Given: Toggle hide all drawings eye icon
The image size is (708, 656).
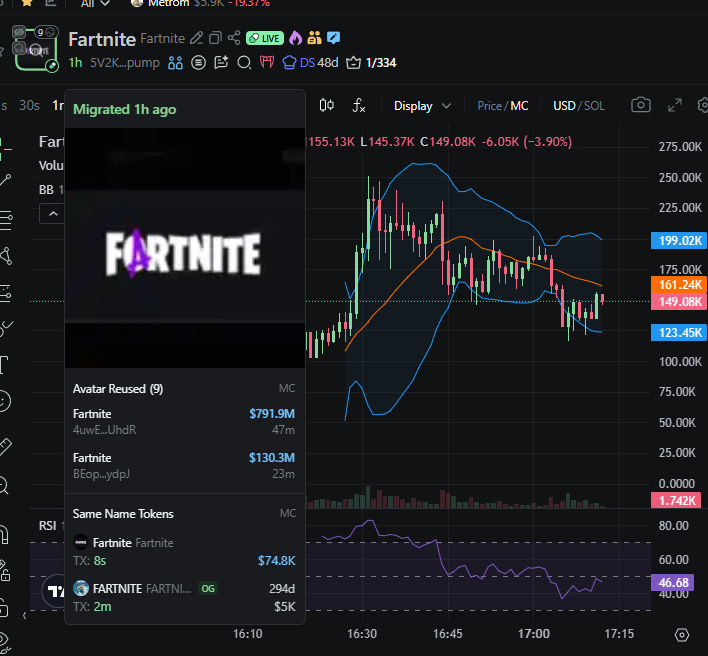Looking at the screenshot, I should [4, 641].
